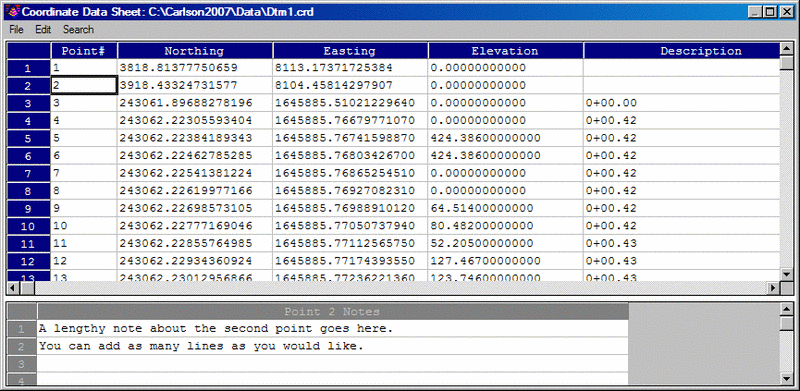Select the Northing column header
This screenshot has width=800, height=391.
click(x=194, y=51)
